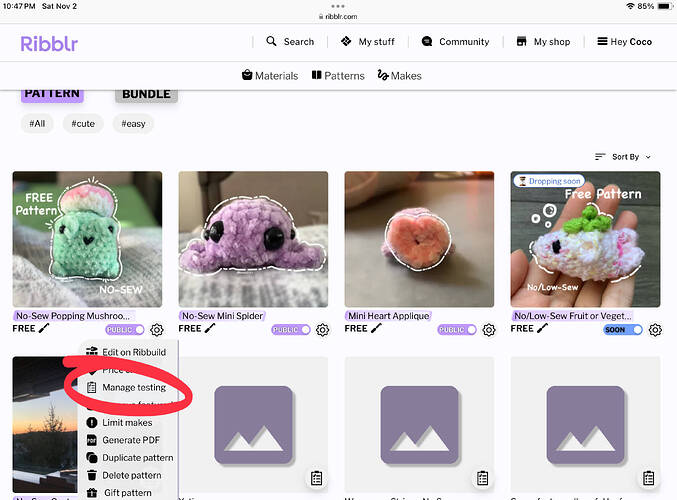
Task: Switch to the BUNDLE tab
Action: (x=146, y=94)
